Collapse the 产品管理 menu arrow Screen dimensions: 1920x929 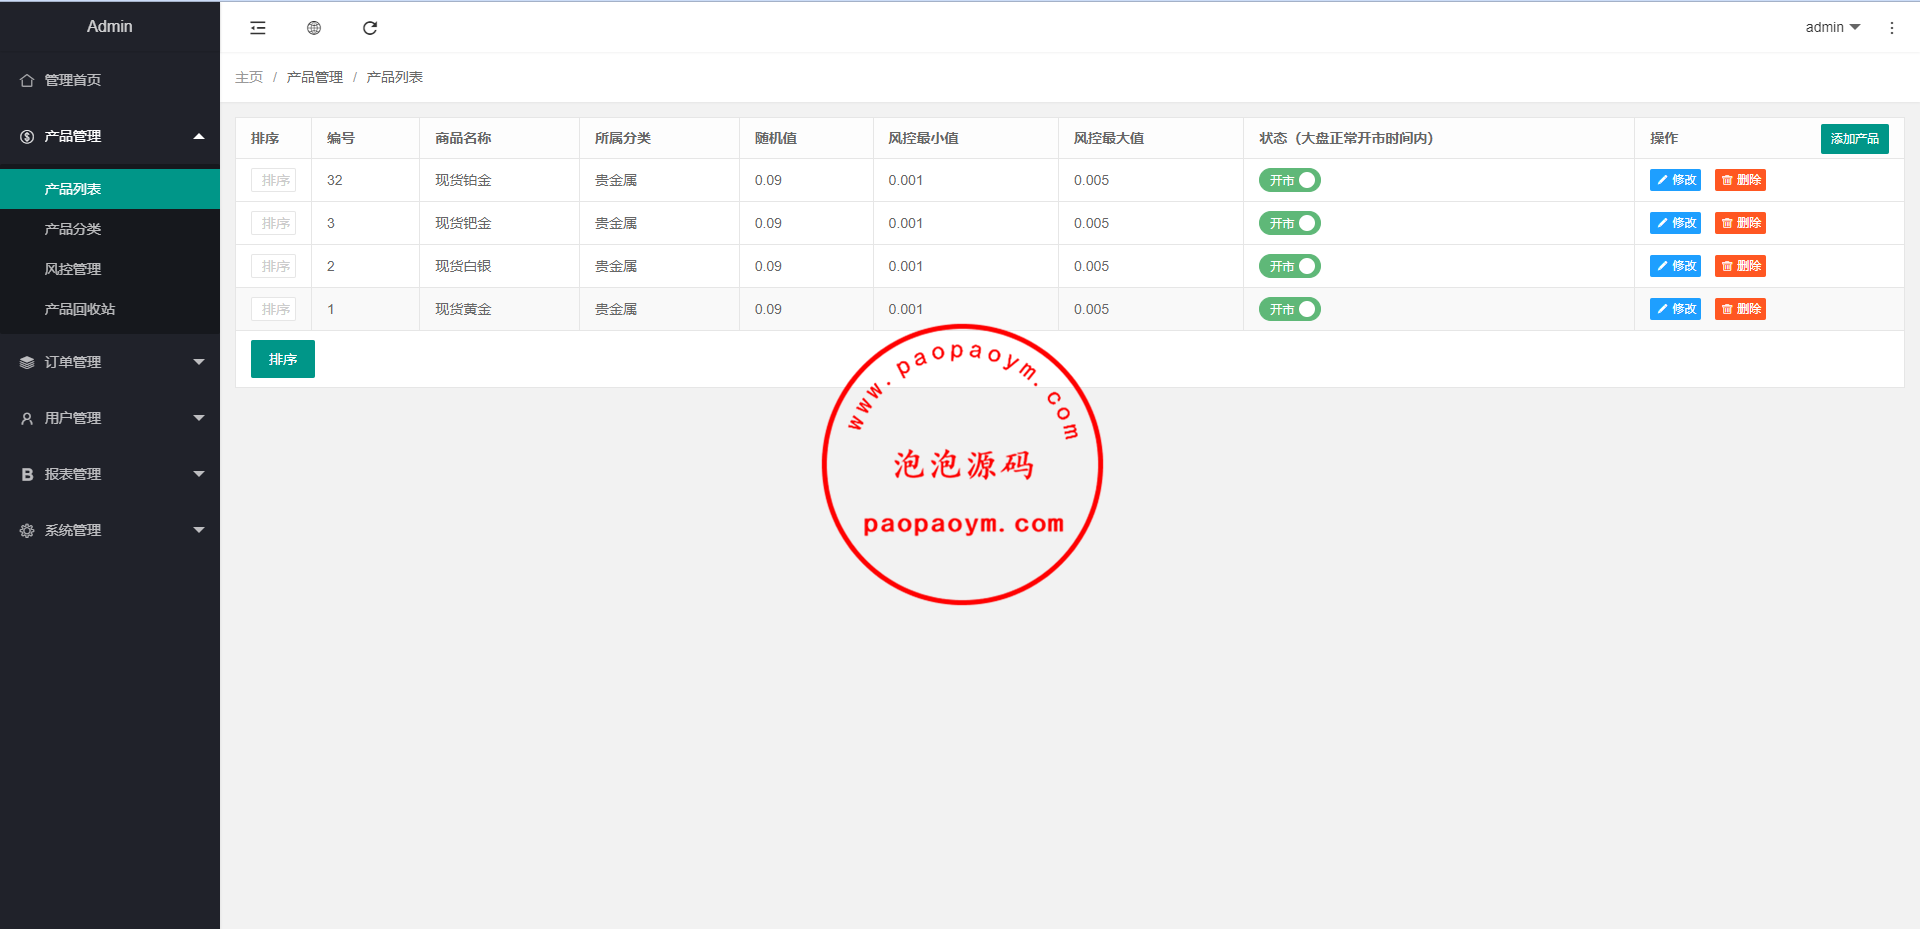click(198, 136)
